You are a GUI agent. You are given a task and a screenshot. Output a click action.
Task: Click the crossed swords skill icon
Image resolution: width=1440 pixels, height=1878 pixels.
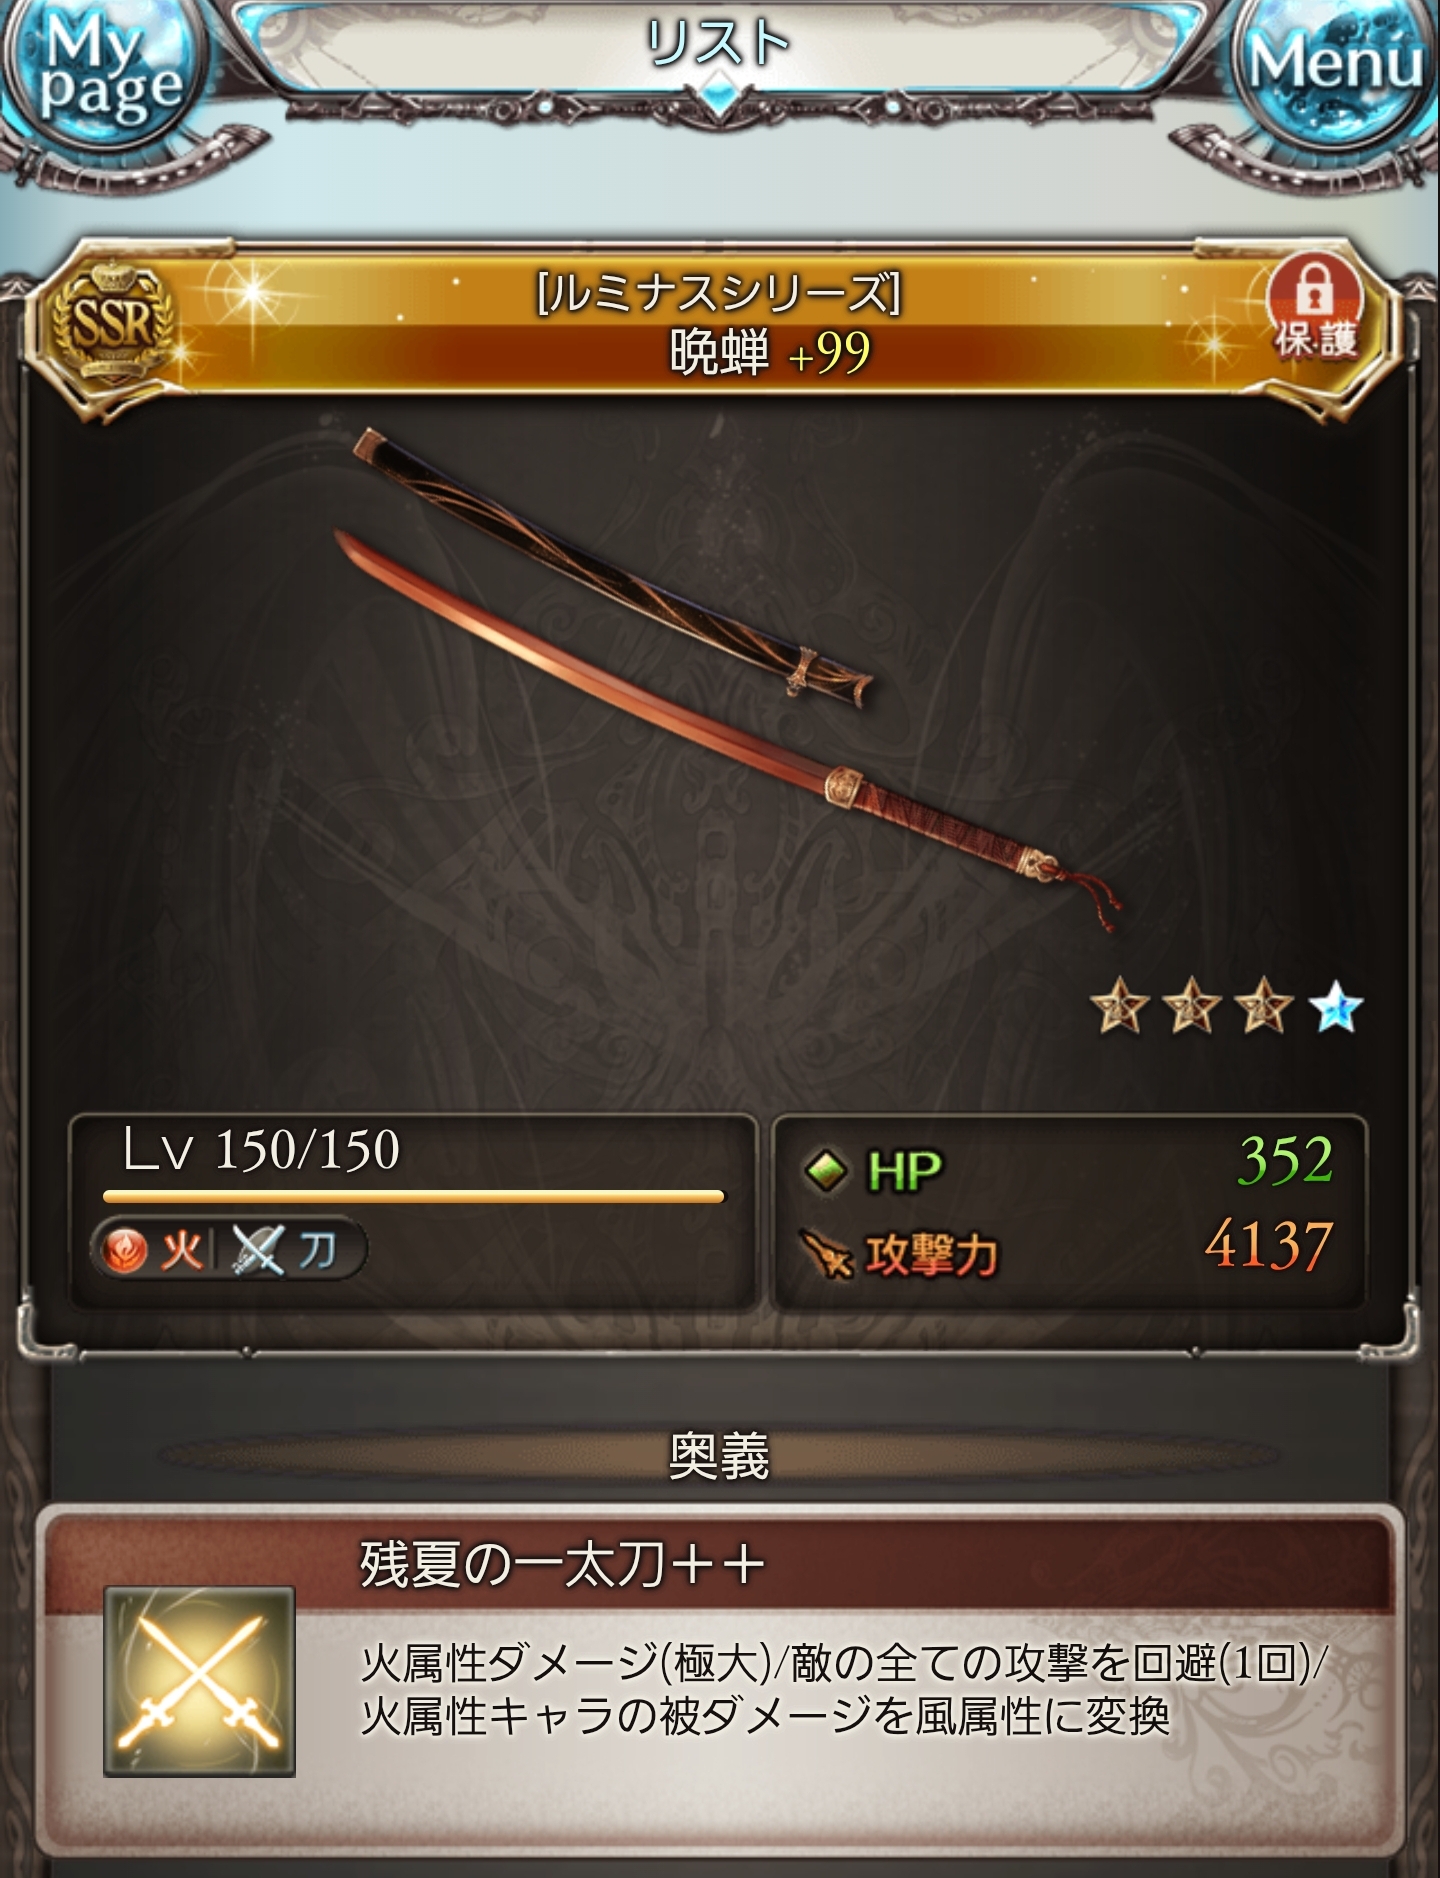pos(199,1681)
